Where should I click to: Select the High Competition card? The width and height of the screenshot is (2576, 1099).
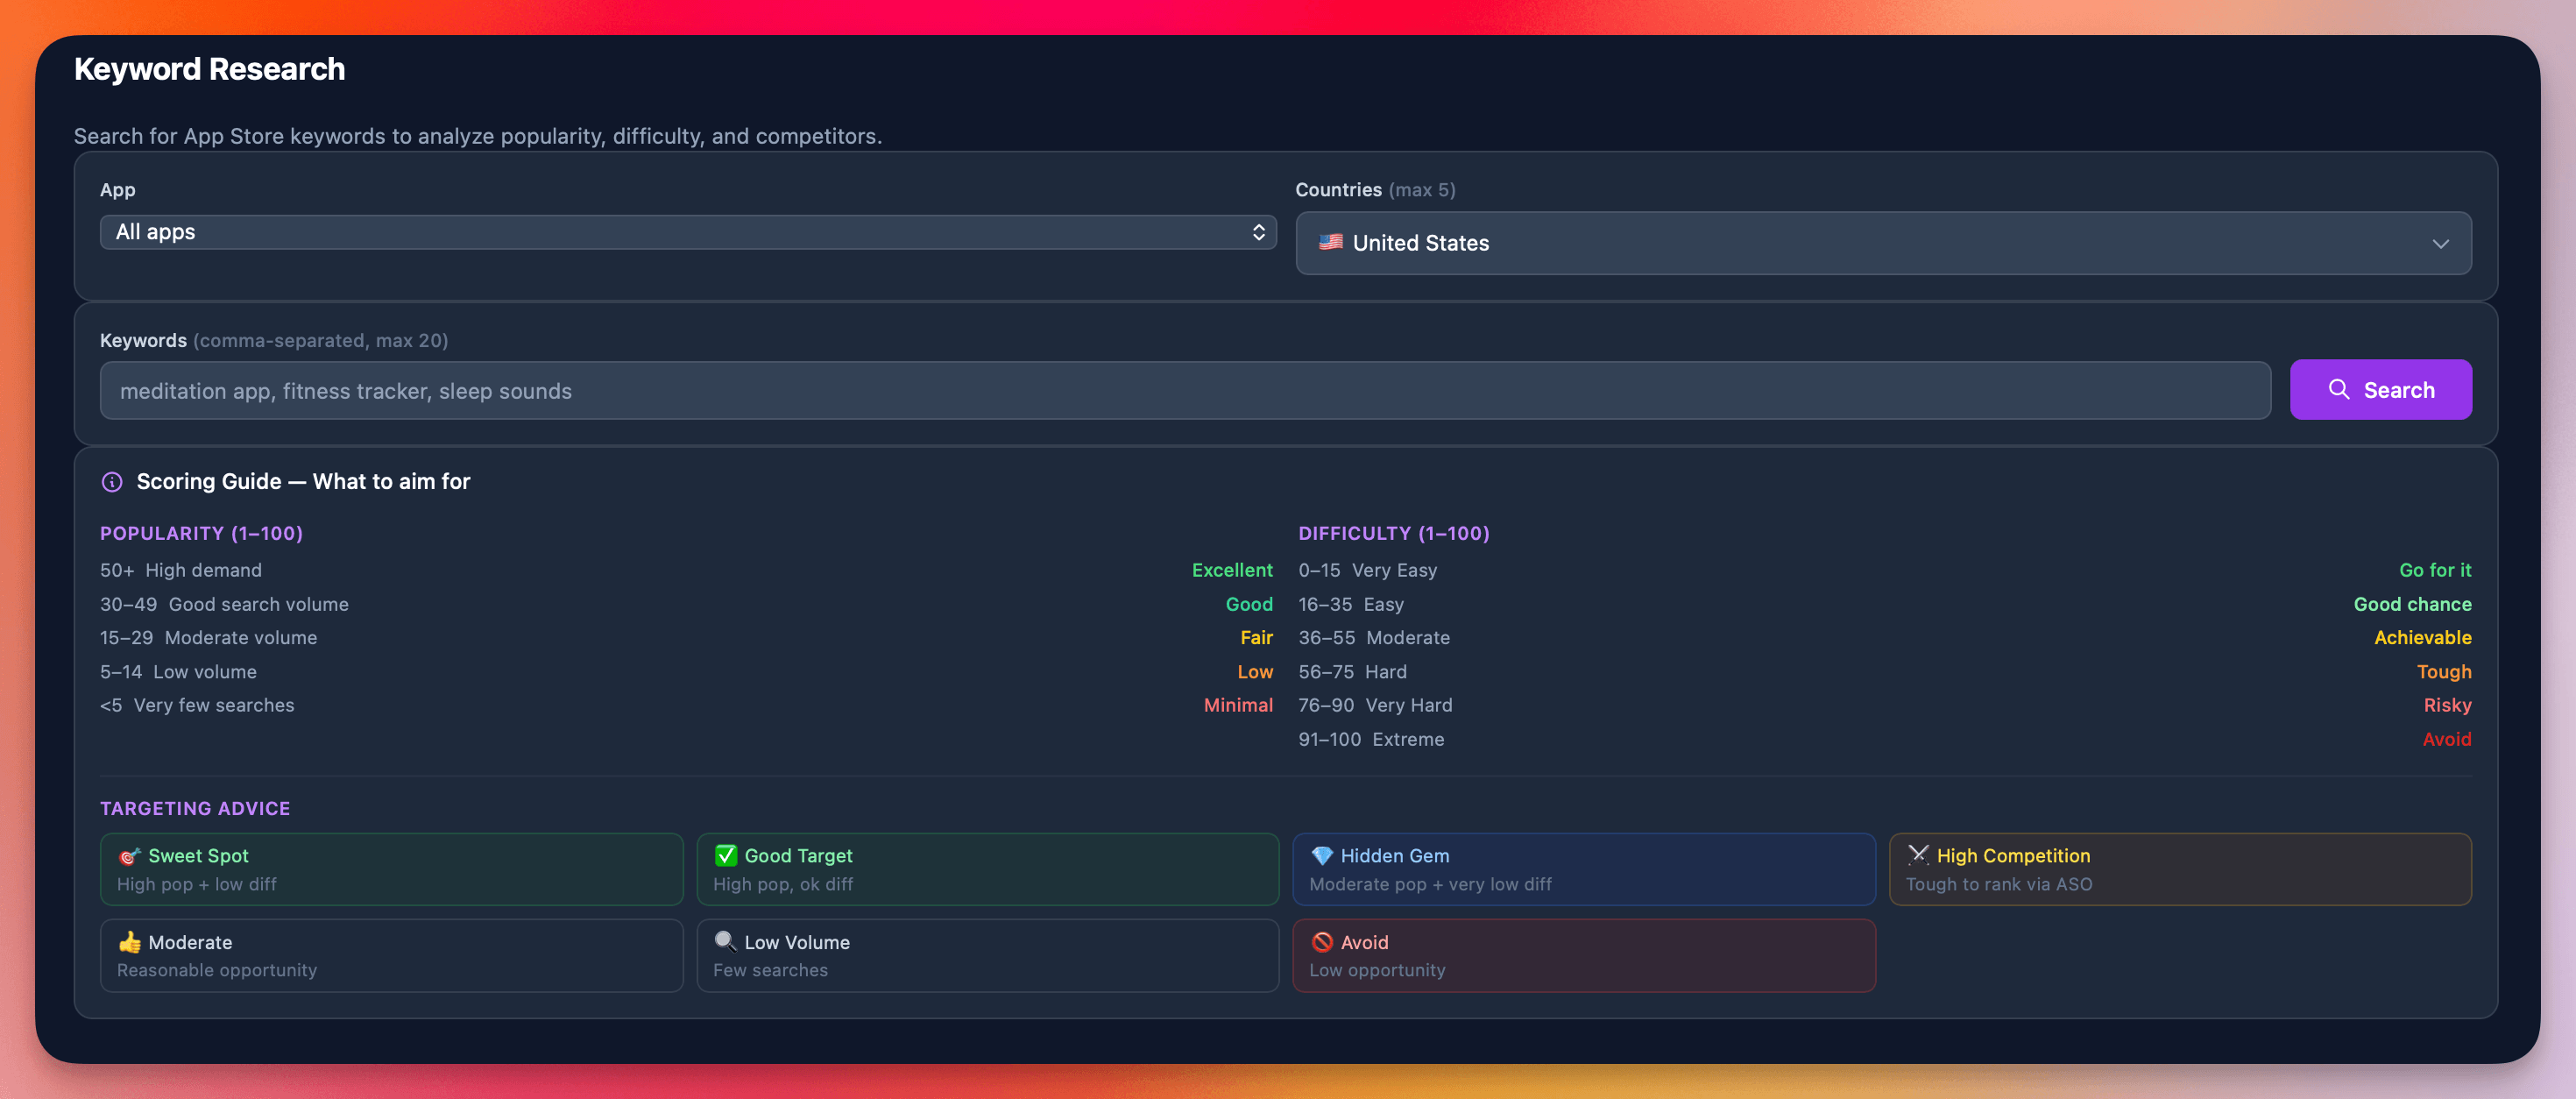point(2180,869)
